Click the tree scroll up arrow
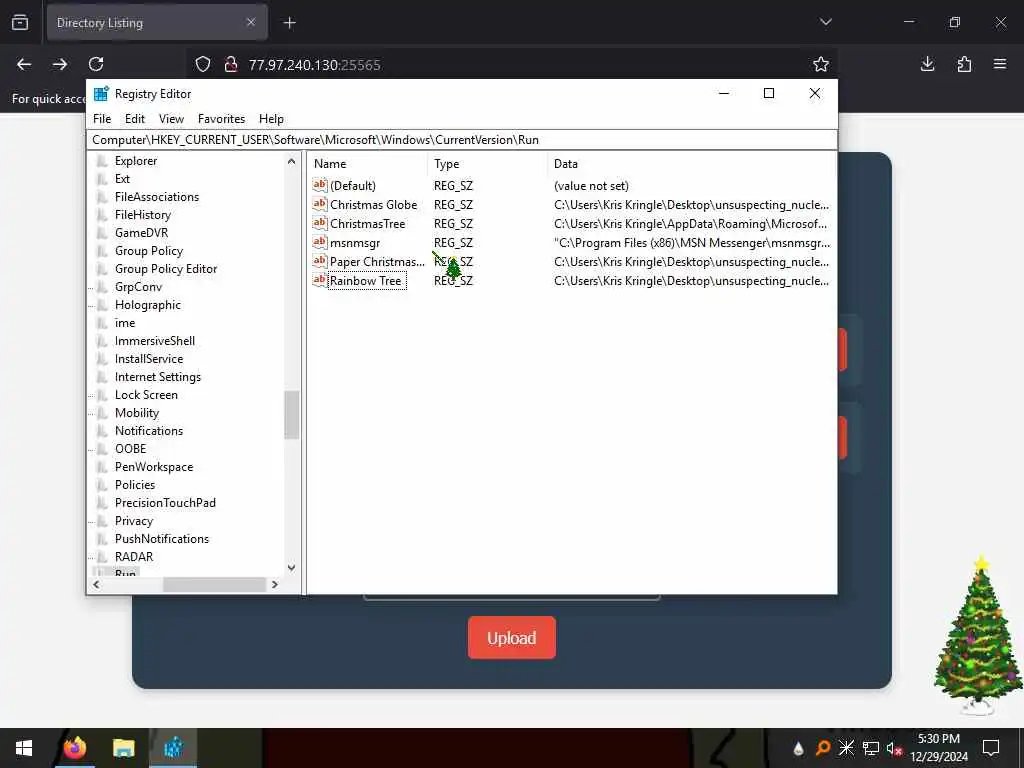 coord(291,161)
